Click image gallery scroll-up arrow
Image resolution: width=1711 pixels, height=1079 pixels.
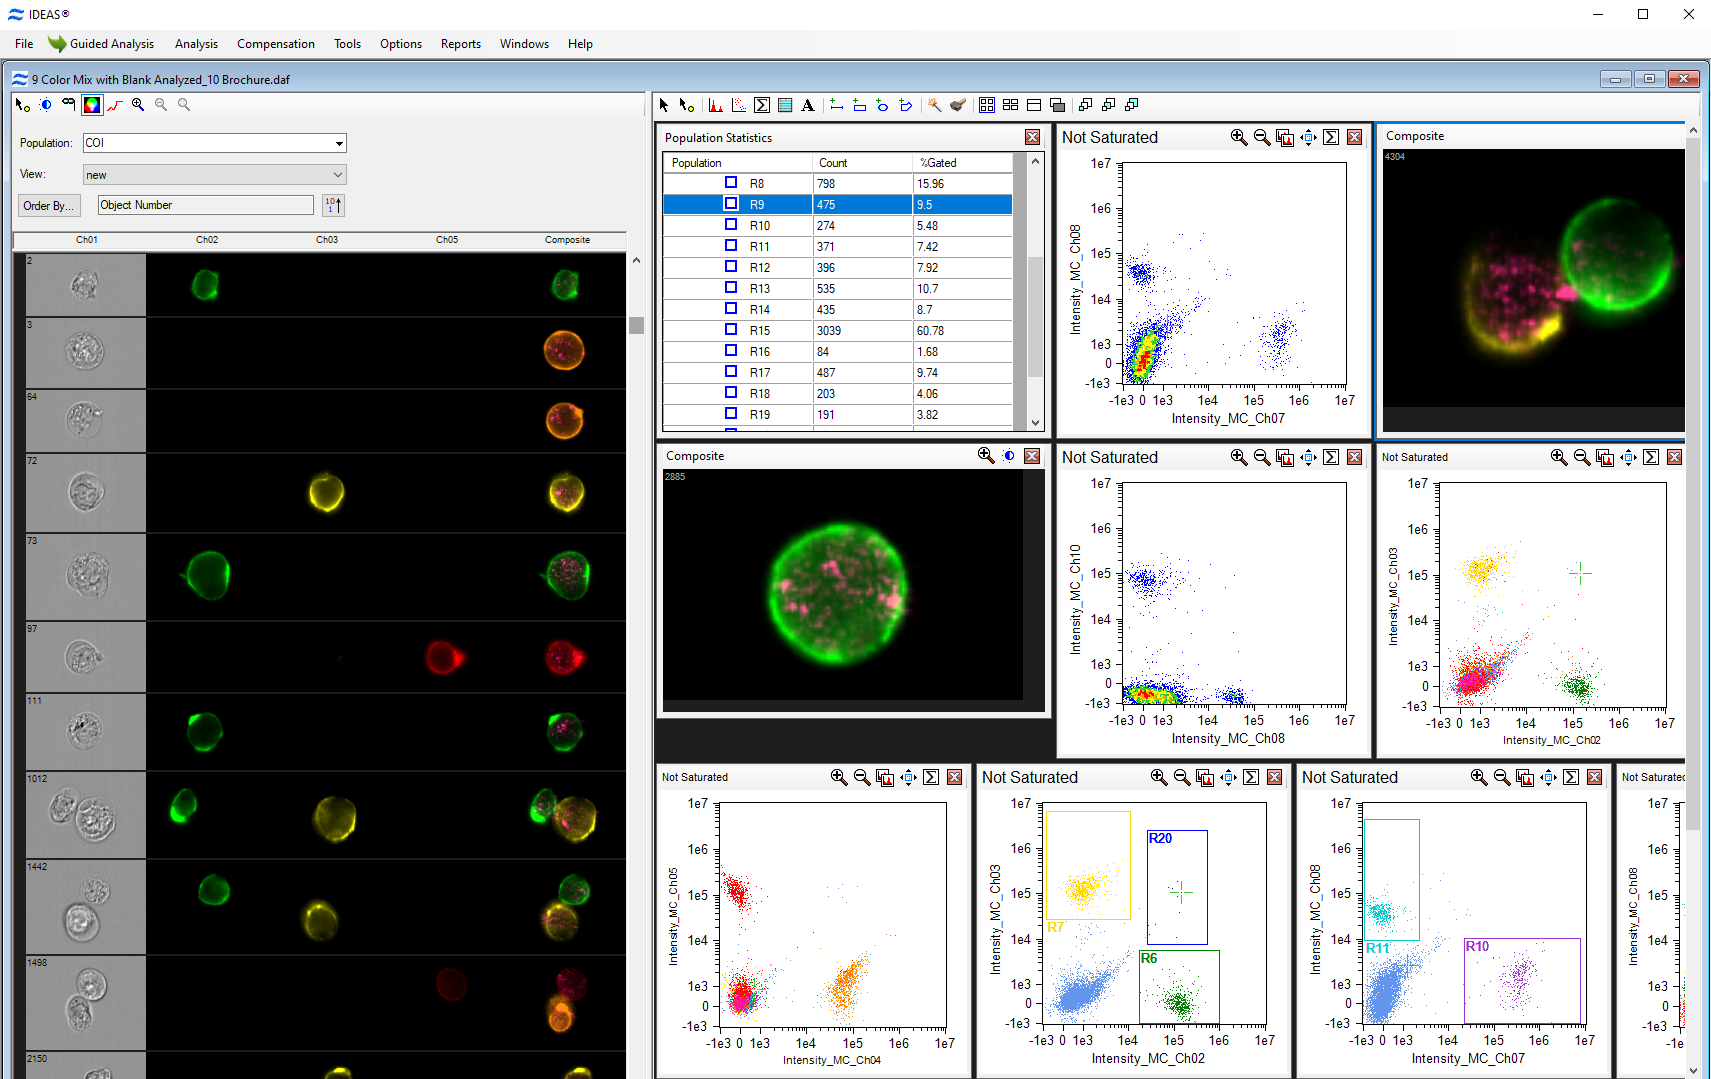(x=636, y=260)
